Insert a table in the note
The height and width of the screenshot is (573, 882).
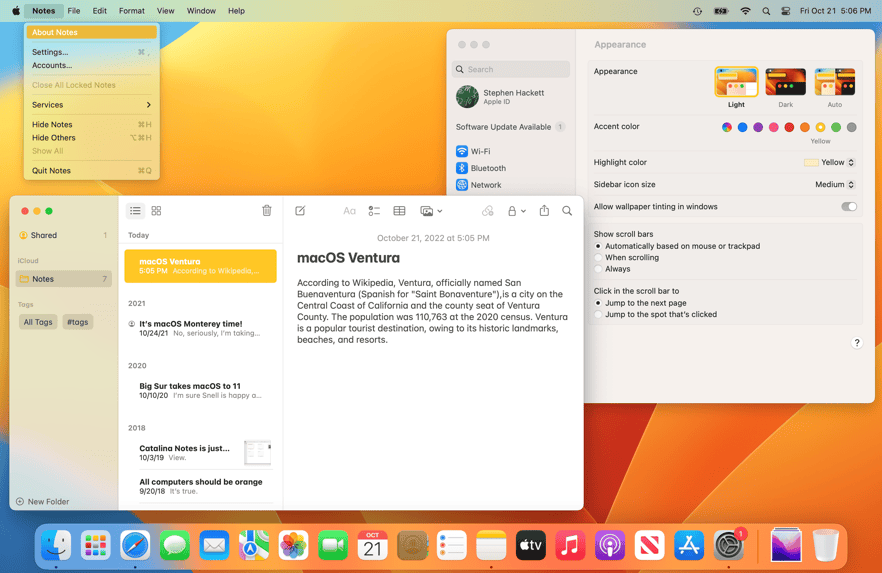tap(399, 211)
